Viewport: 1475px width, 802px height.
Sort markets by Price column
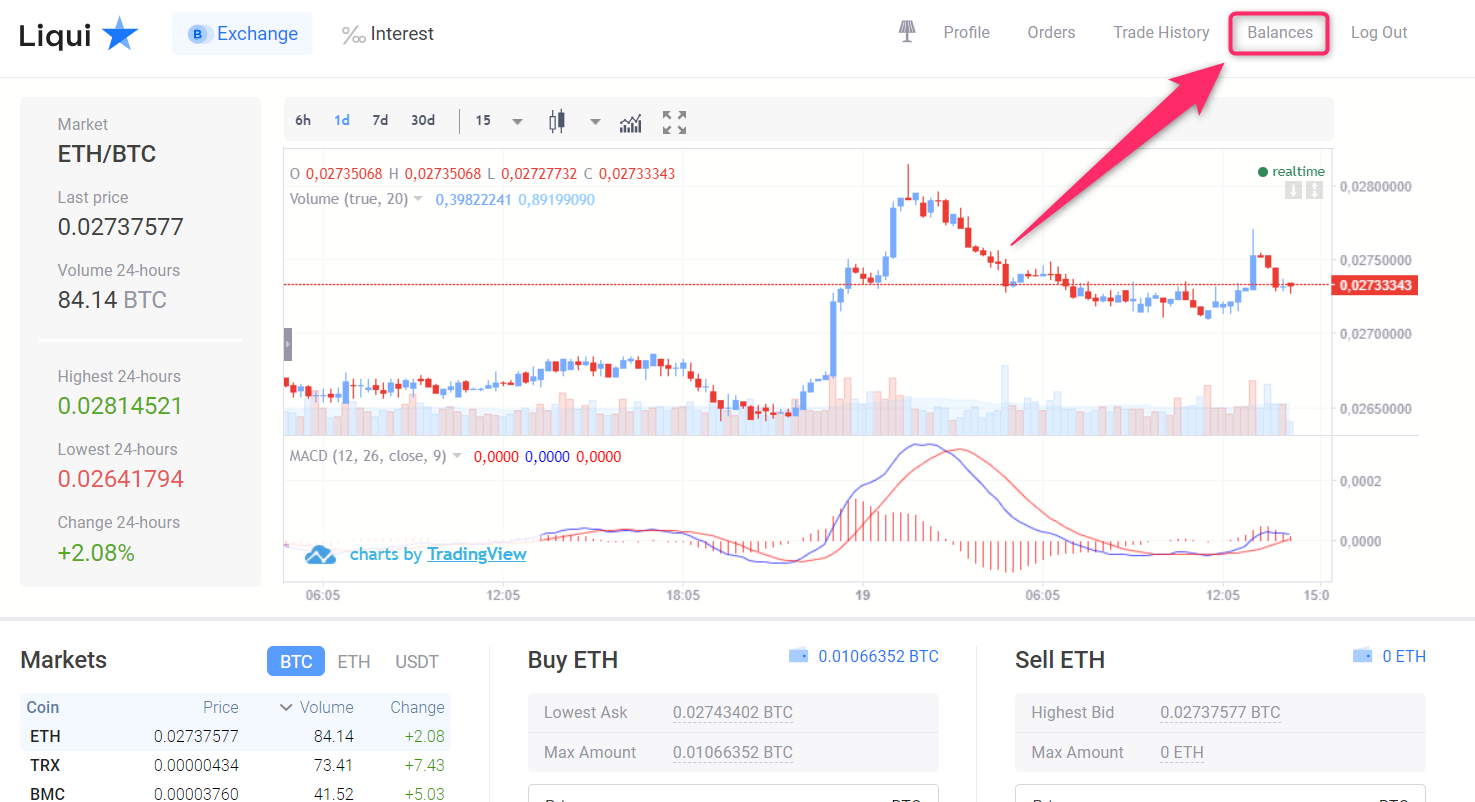click(x=221, y=707)
